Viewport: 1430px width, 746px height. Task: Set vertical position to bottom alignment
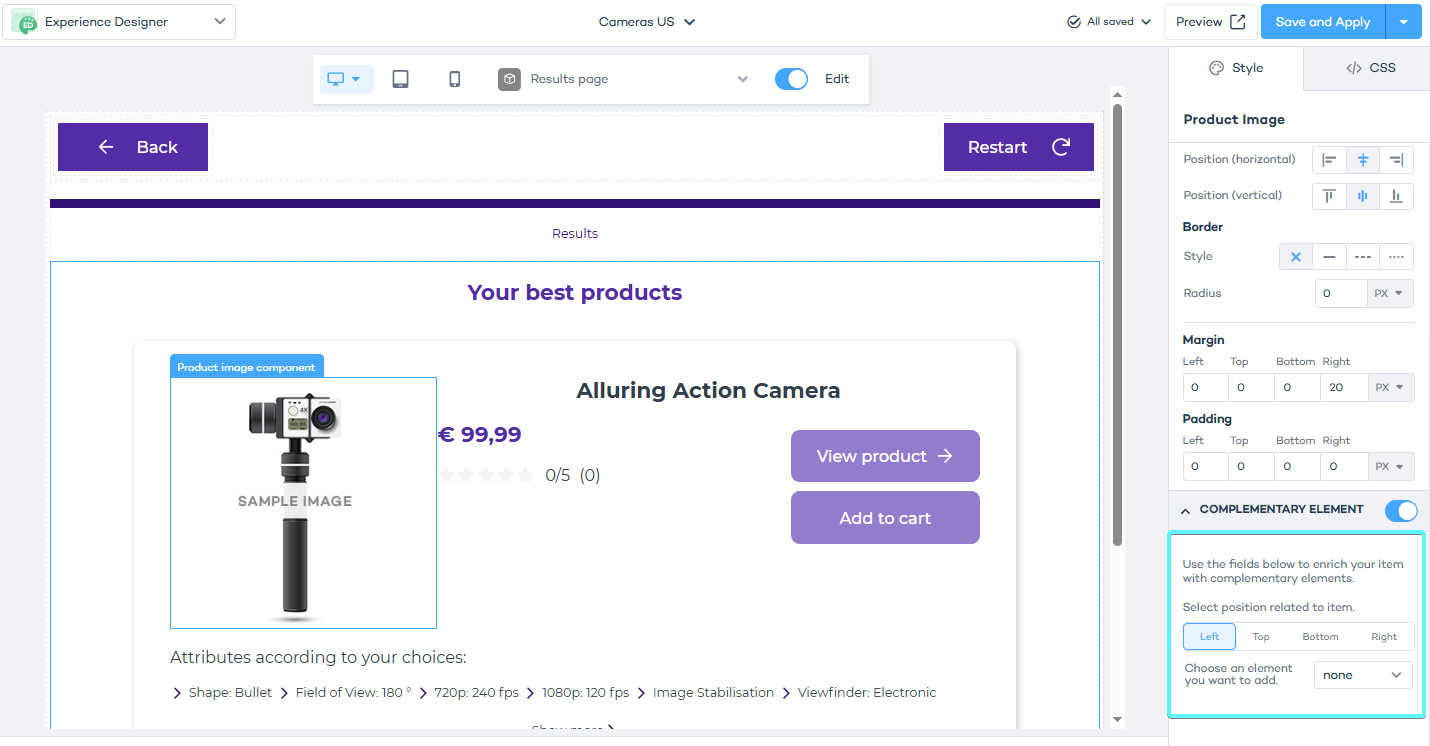pyautogui.click(x=1396, y=195)
